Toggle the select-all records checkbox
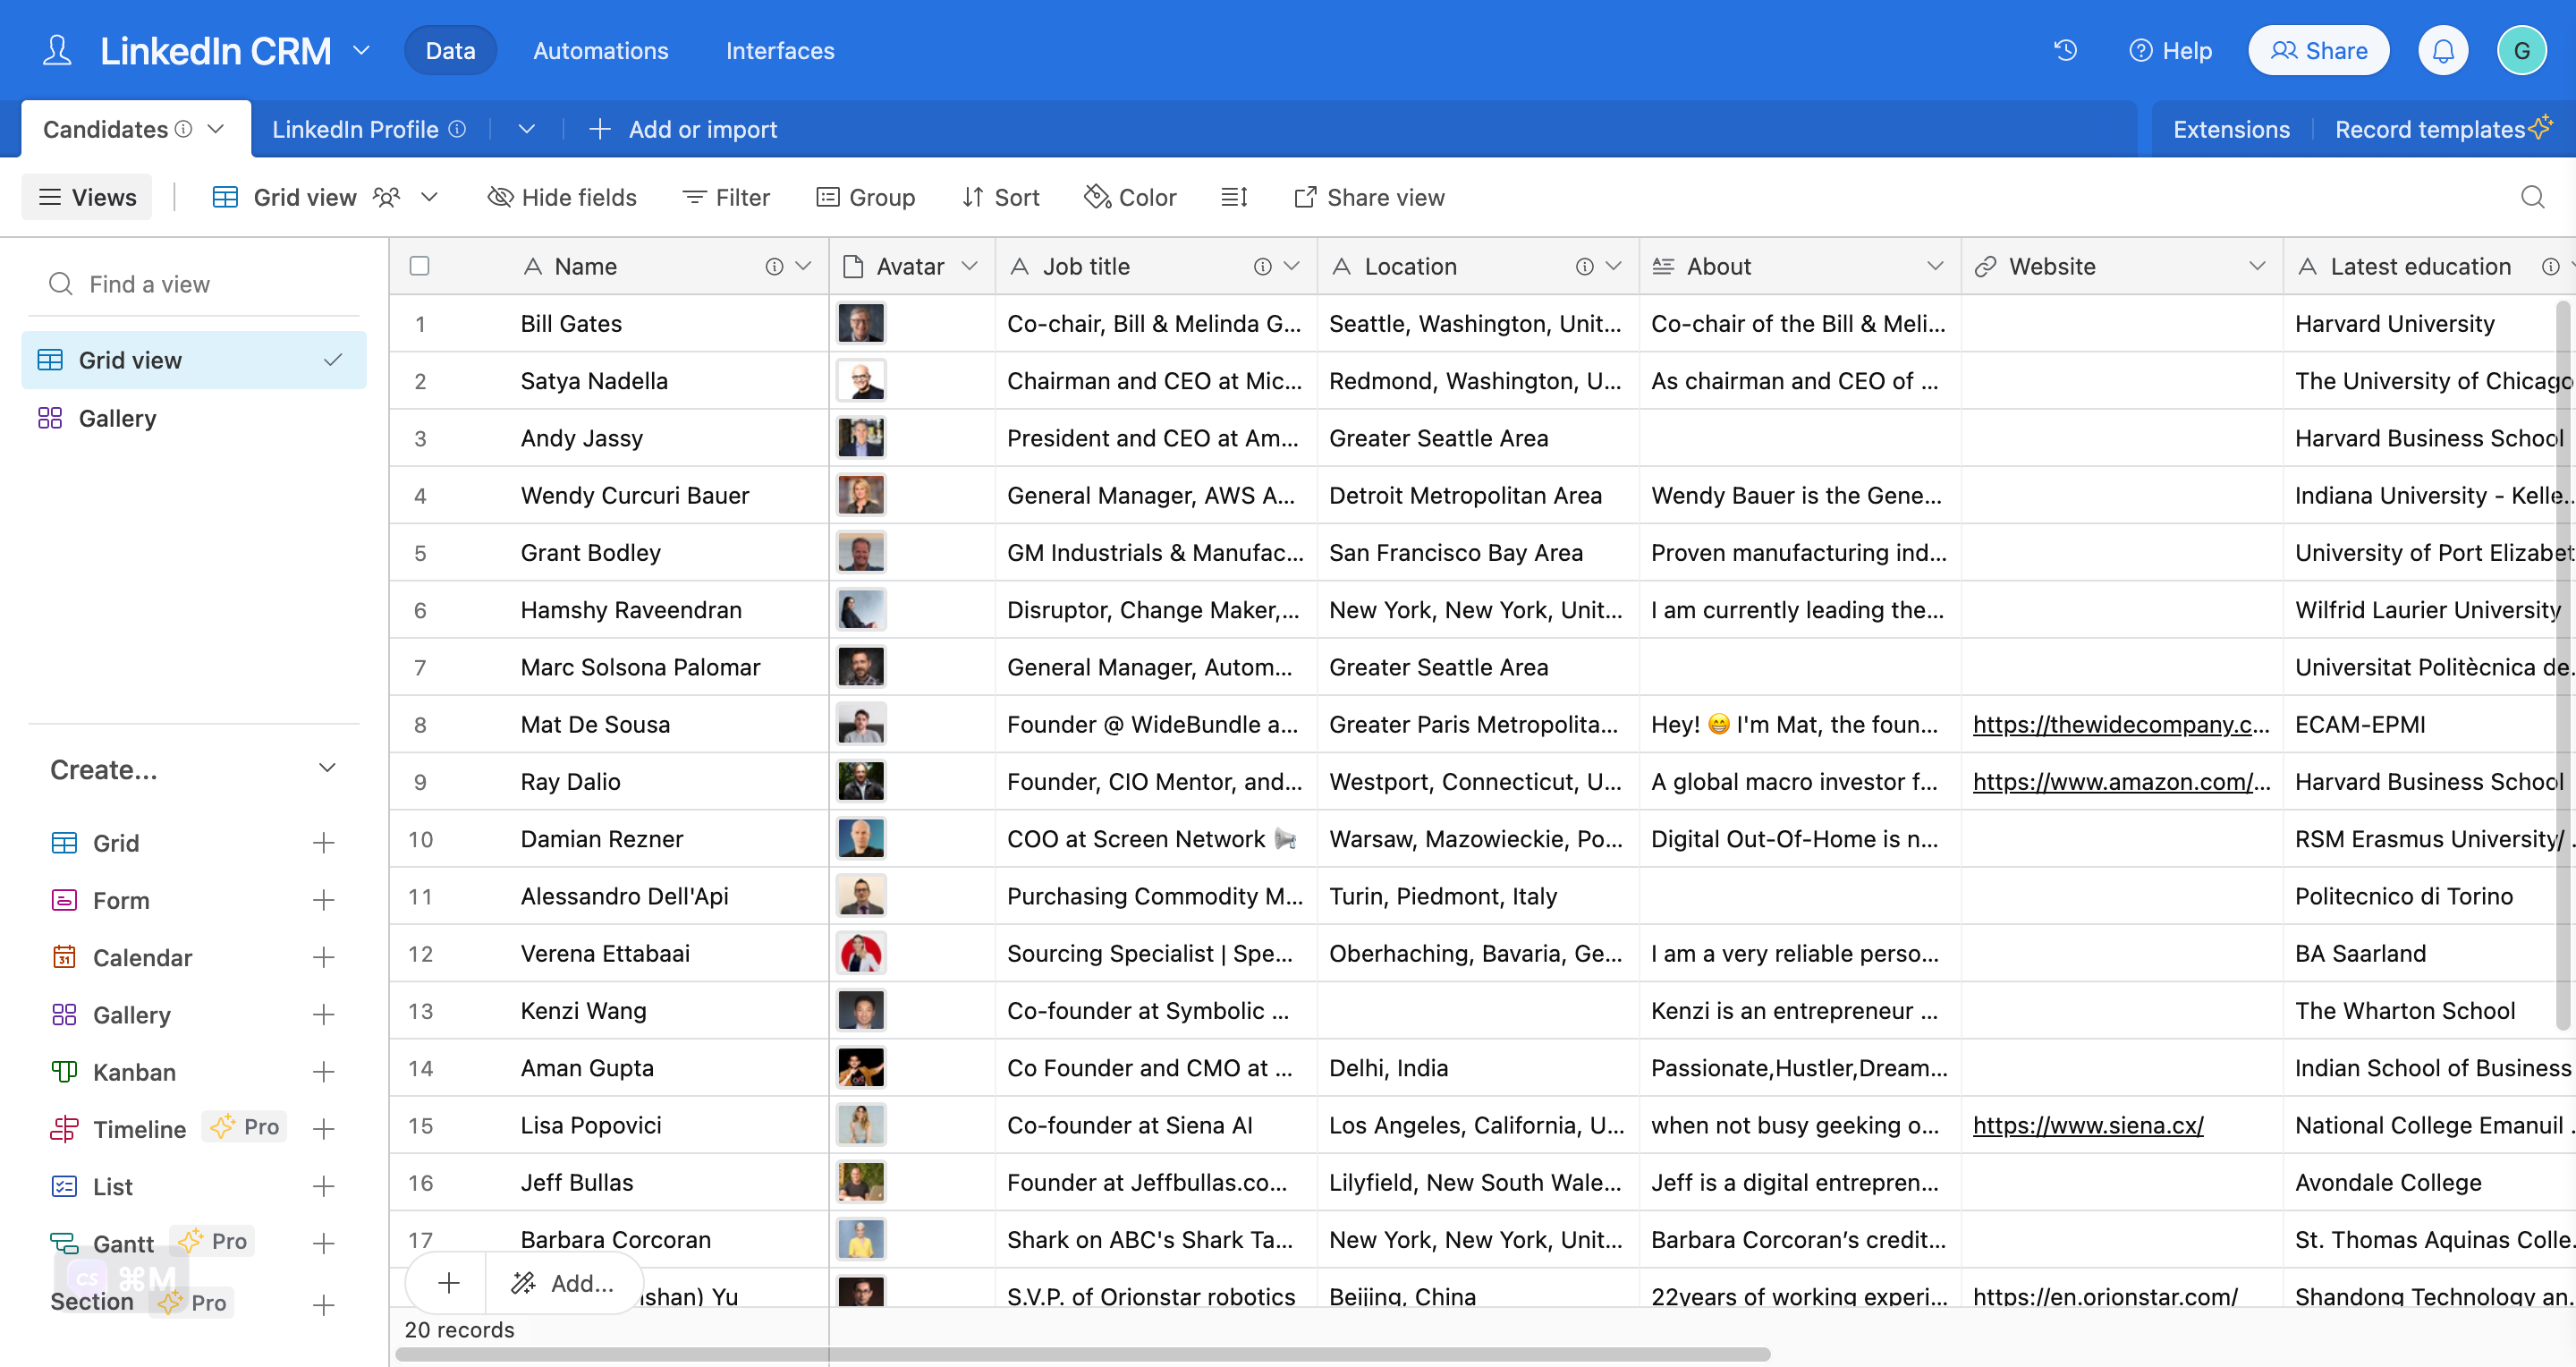Image resolution: width=2576 pixels, height=1367 pixels. 420,266
